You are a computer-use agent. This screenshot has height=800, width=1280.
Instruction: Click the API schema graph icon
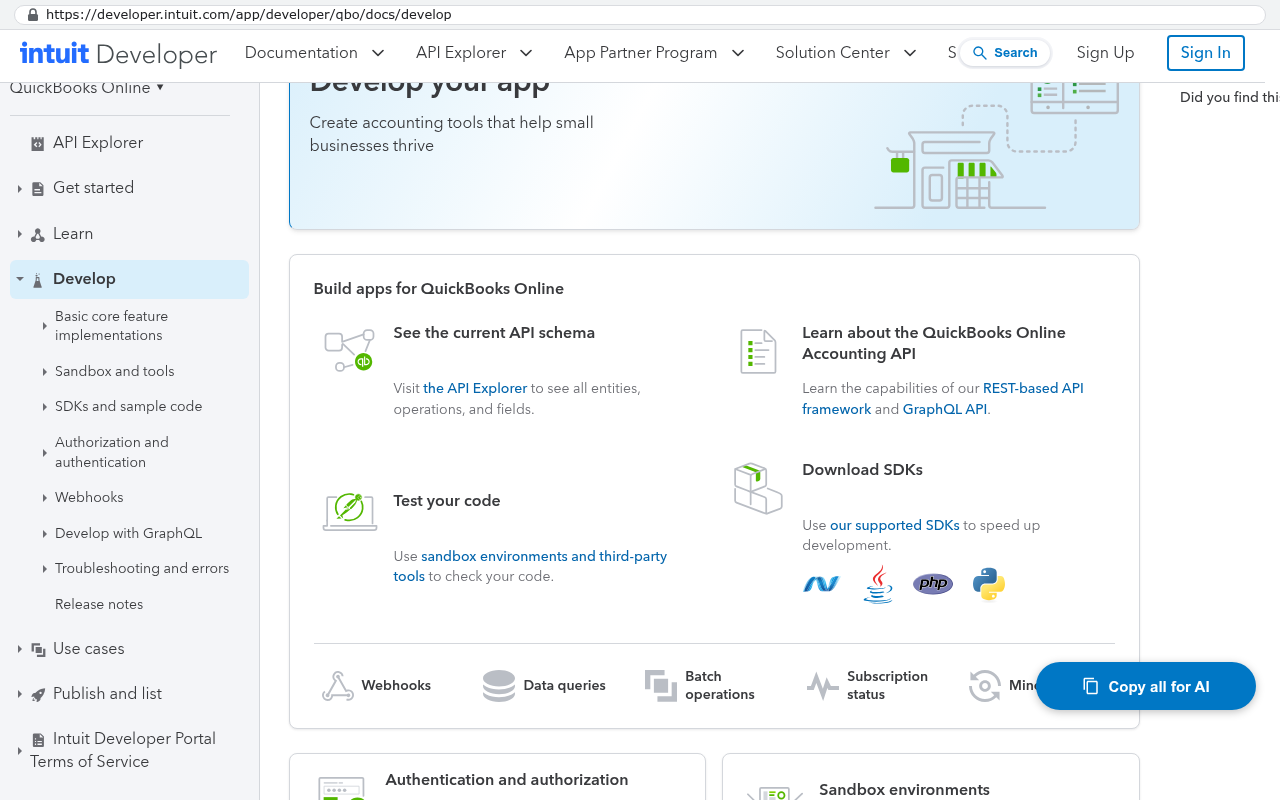click(349, 350)
